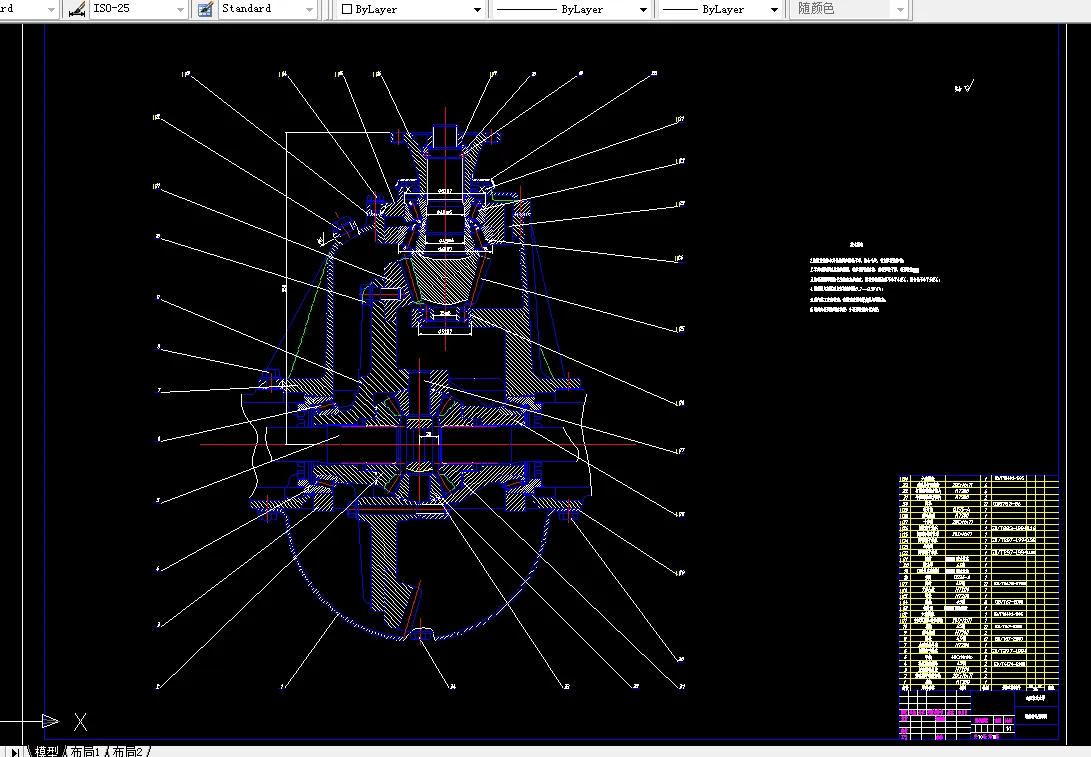Open the Dimension Style manager icon
1091x757 pixels.
point(77,10)
